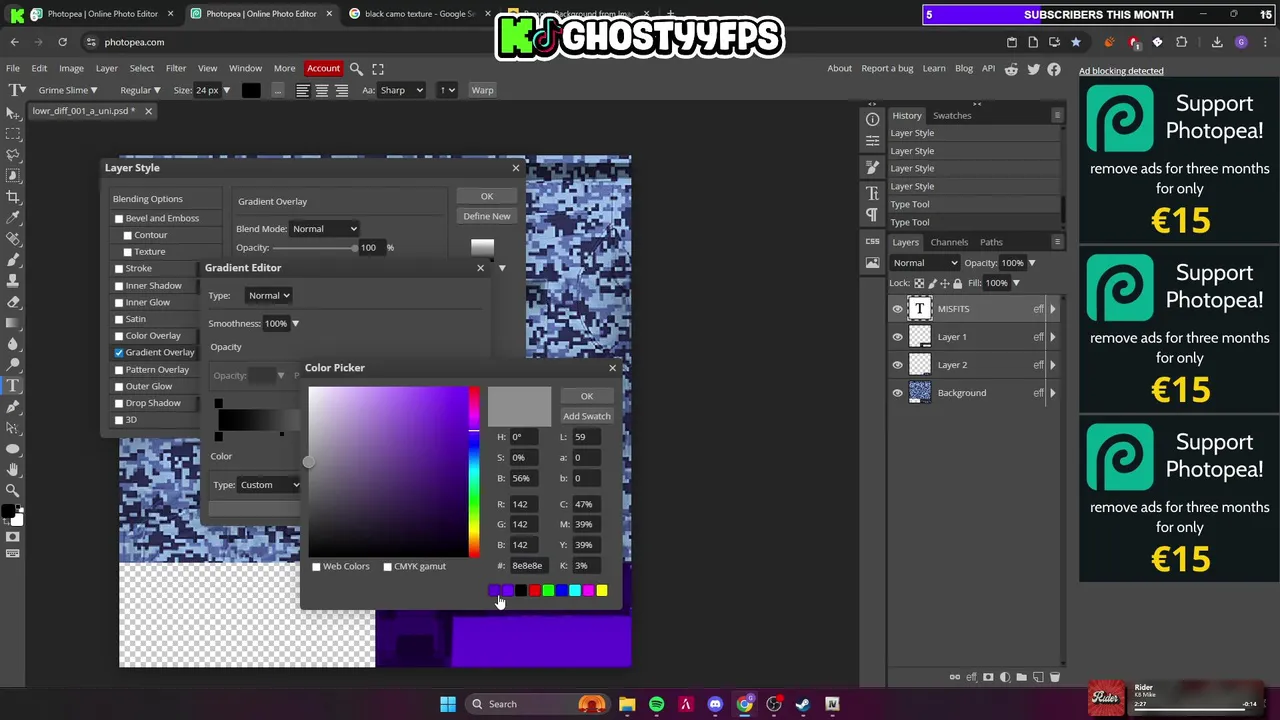The image size is (1280, 720).
Task: Open Spotify from the taskbar
Action: tap(656, 704)
